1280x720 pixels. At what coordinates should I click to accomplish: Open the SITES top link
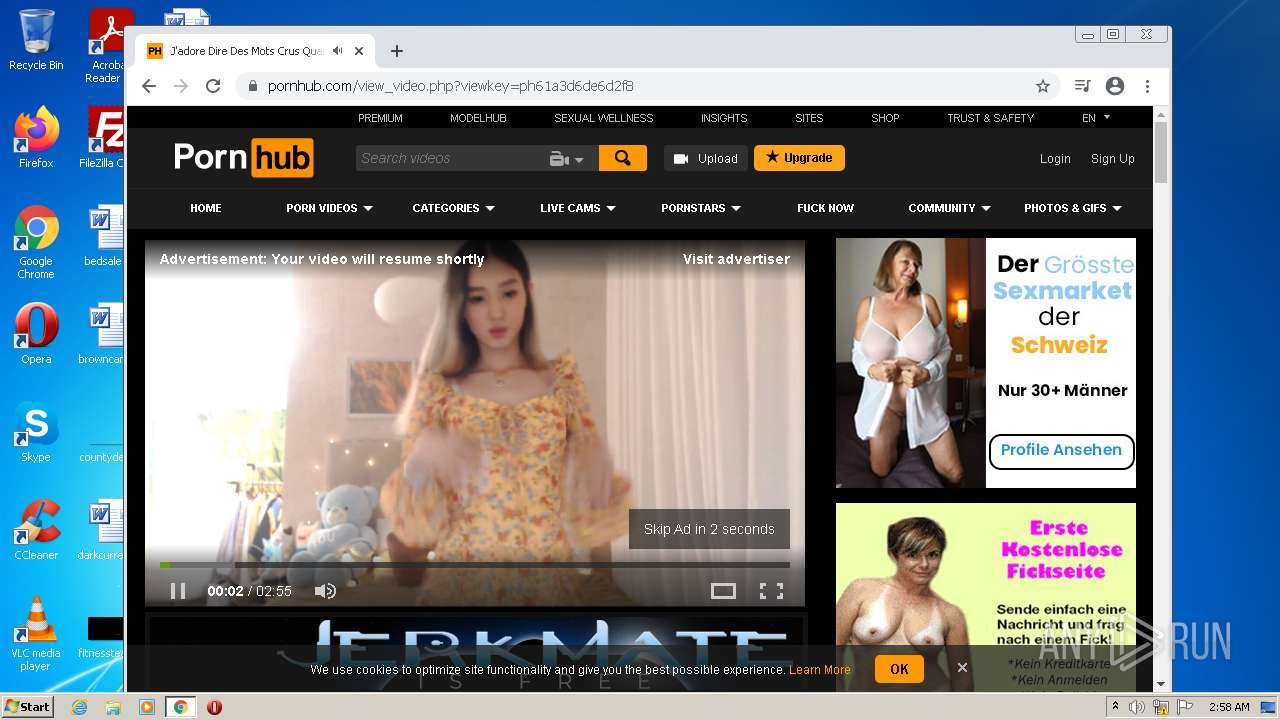coord(809,118)
